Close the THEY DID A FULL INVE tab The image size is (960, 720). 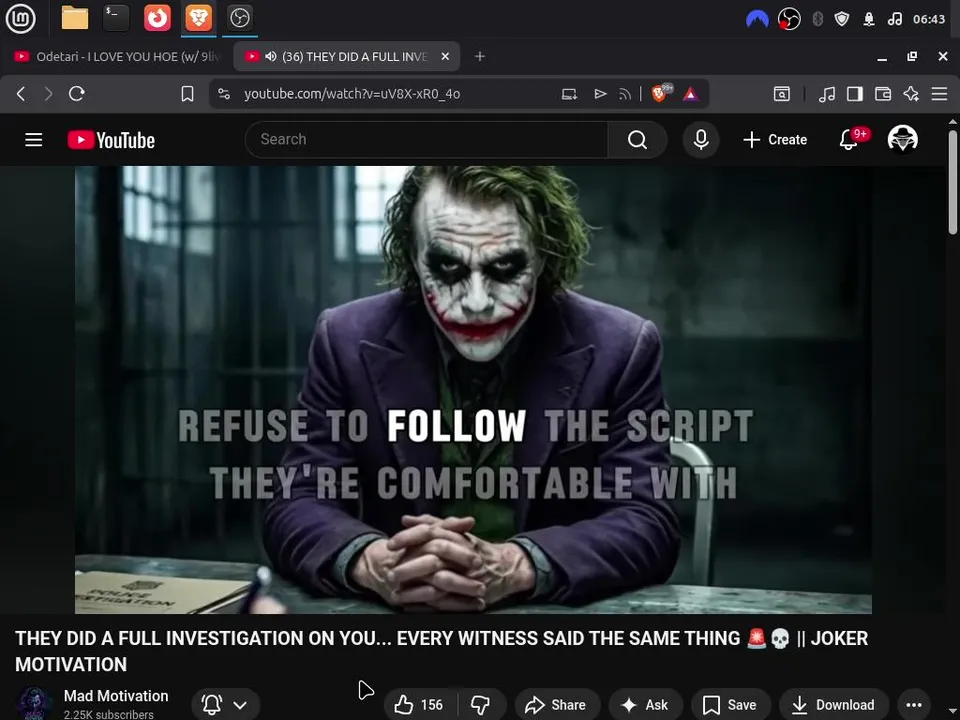[445, 56]
